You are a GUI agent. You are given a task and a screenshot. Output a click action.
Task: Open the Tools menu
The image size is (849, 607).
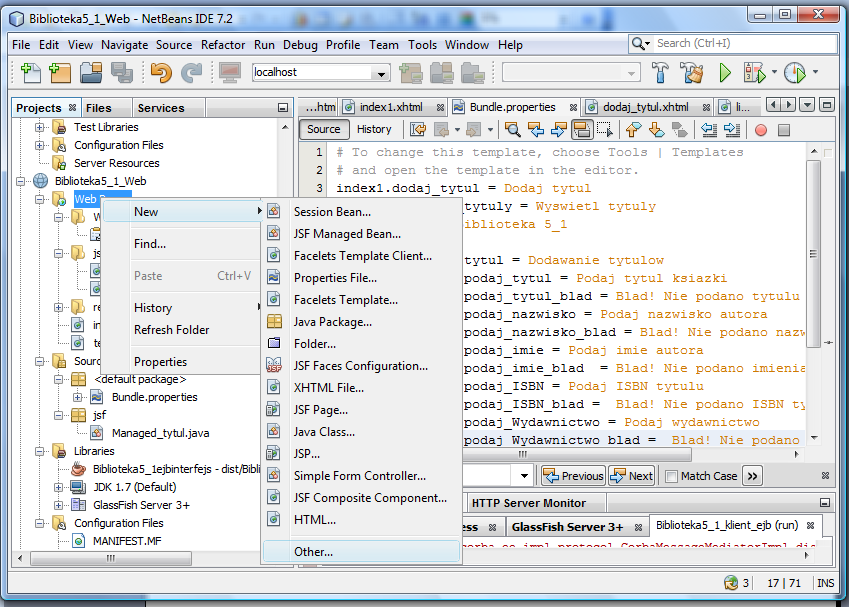(x=422, y=45)
